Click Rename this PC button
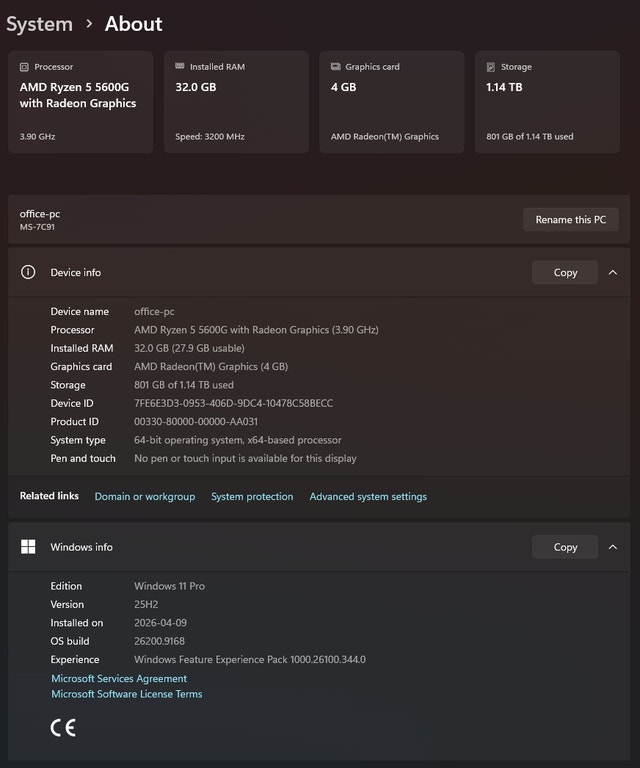The width and height of the screenshot is (640, 768). click(570, 220)
